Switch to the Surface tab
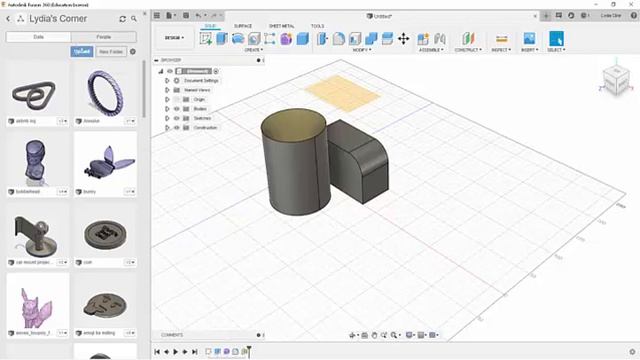 [243, 26]
